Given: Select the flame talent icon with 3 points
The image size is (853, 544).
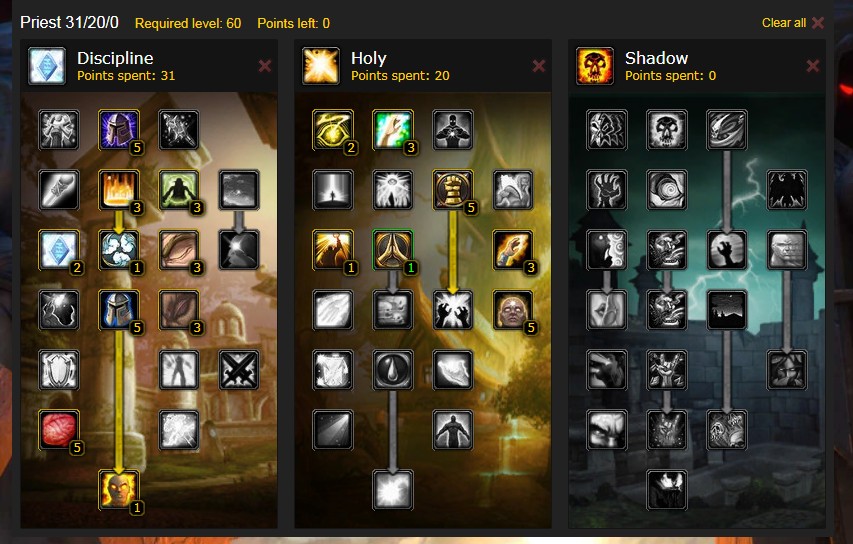Looking at the screenshot, I should pos(119,190).
